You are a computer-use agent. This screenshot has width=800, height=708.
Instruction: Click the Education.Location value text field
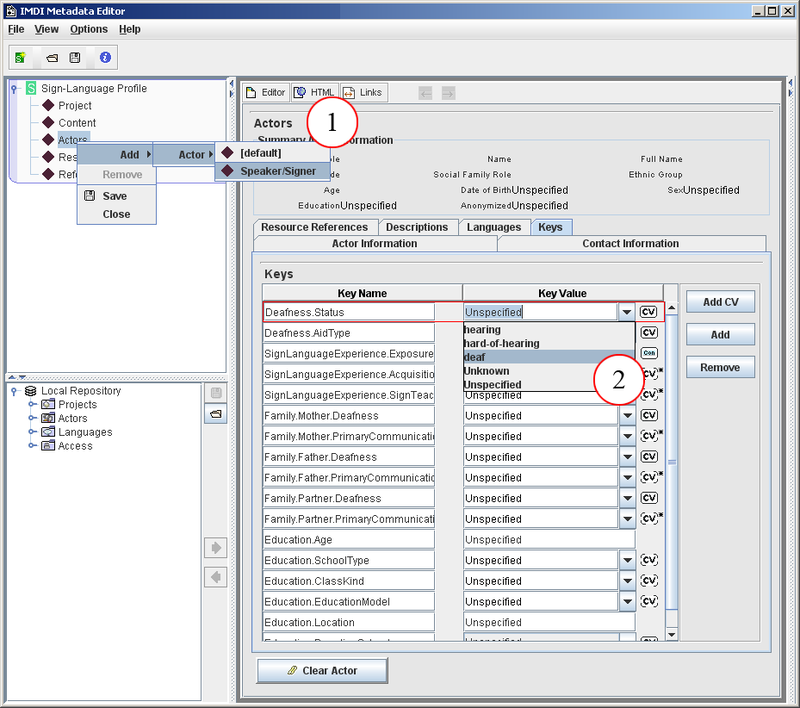click(x=548, y=623)
